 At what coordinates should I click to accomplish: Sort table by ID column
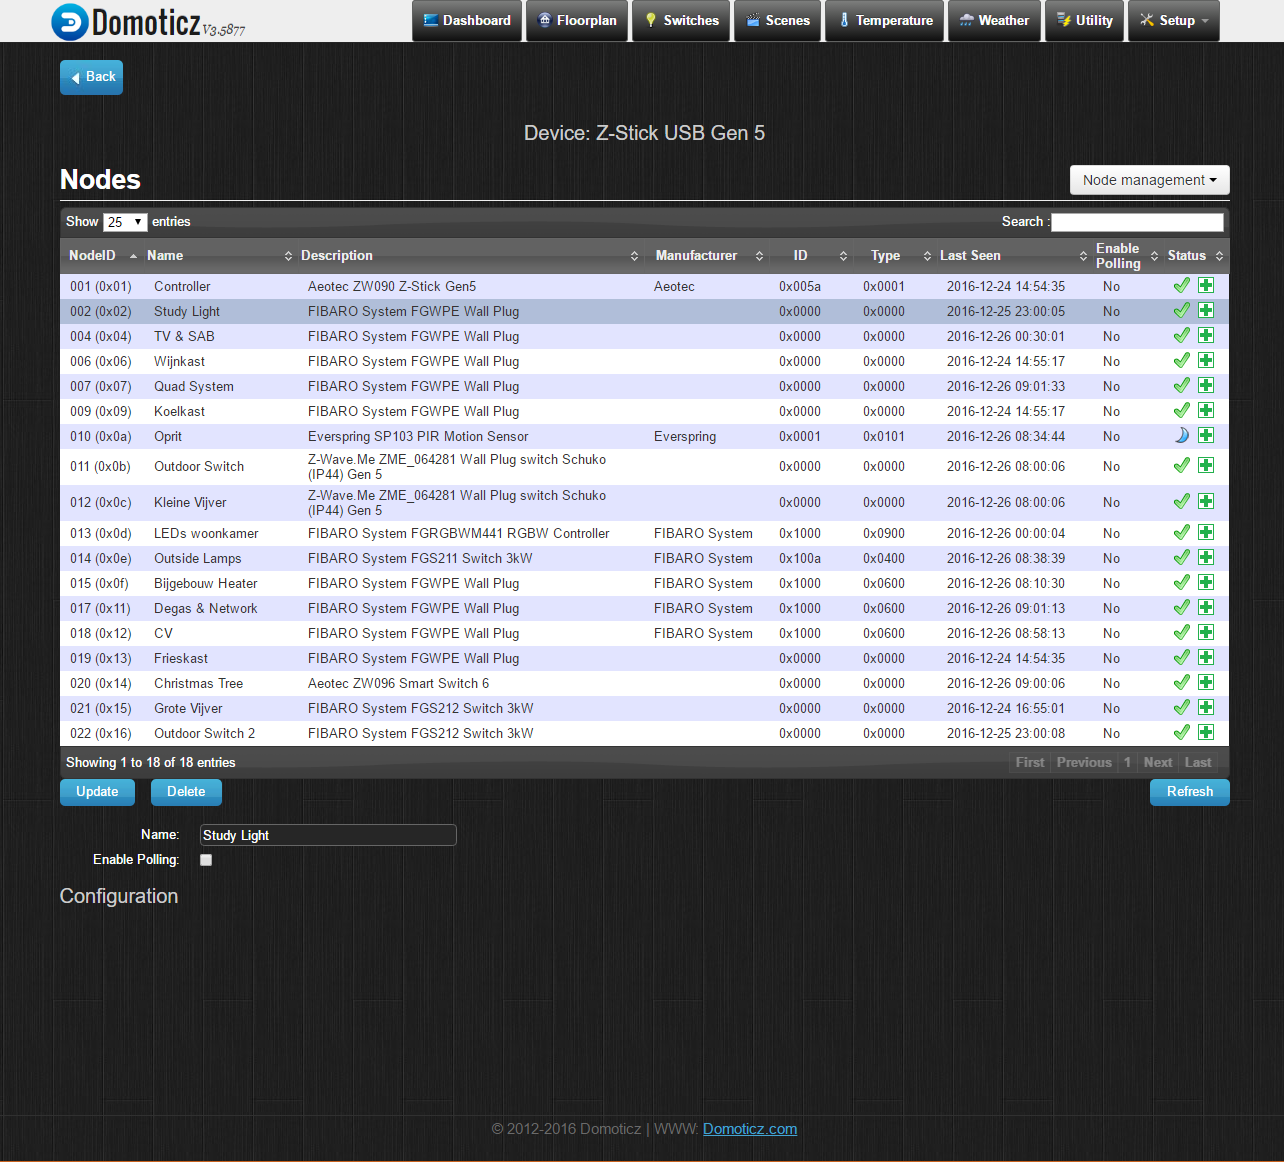tap(812, 256)
